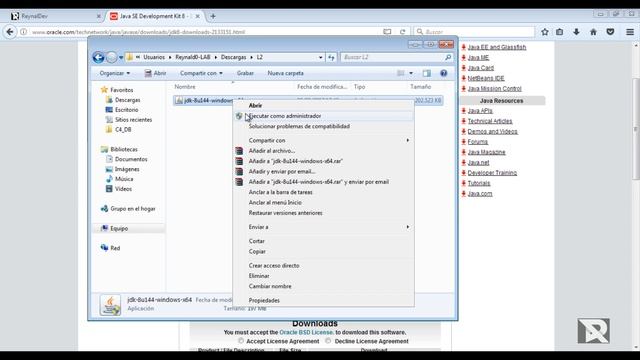Bookmark this page with star icon
This screenshot has width=640, height=360.
pos(544,31)
